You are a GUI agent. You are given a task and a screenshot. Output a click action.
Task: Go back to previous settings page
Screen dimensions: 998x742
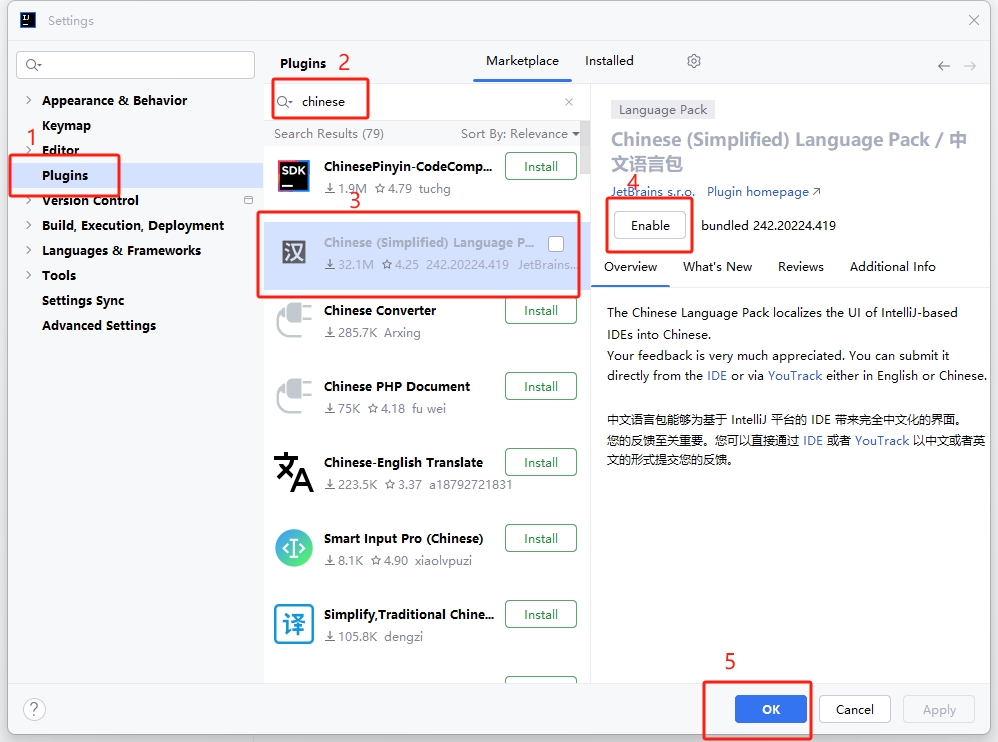click(944, 66)
